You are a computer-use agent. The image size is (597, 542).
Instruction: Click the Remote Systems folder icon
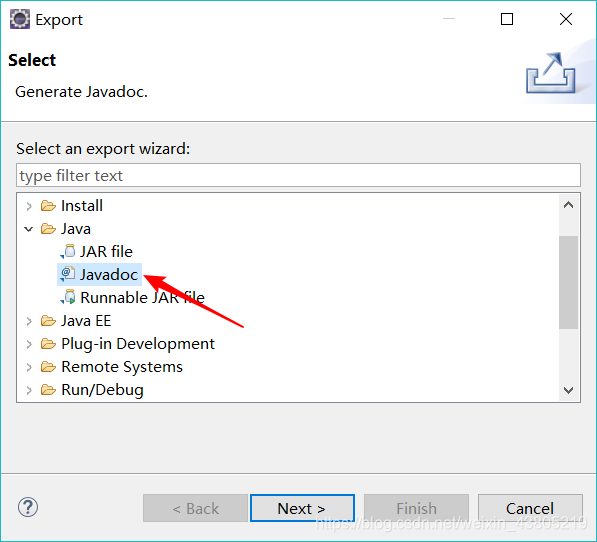(x=48, y=367)
